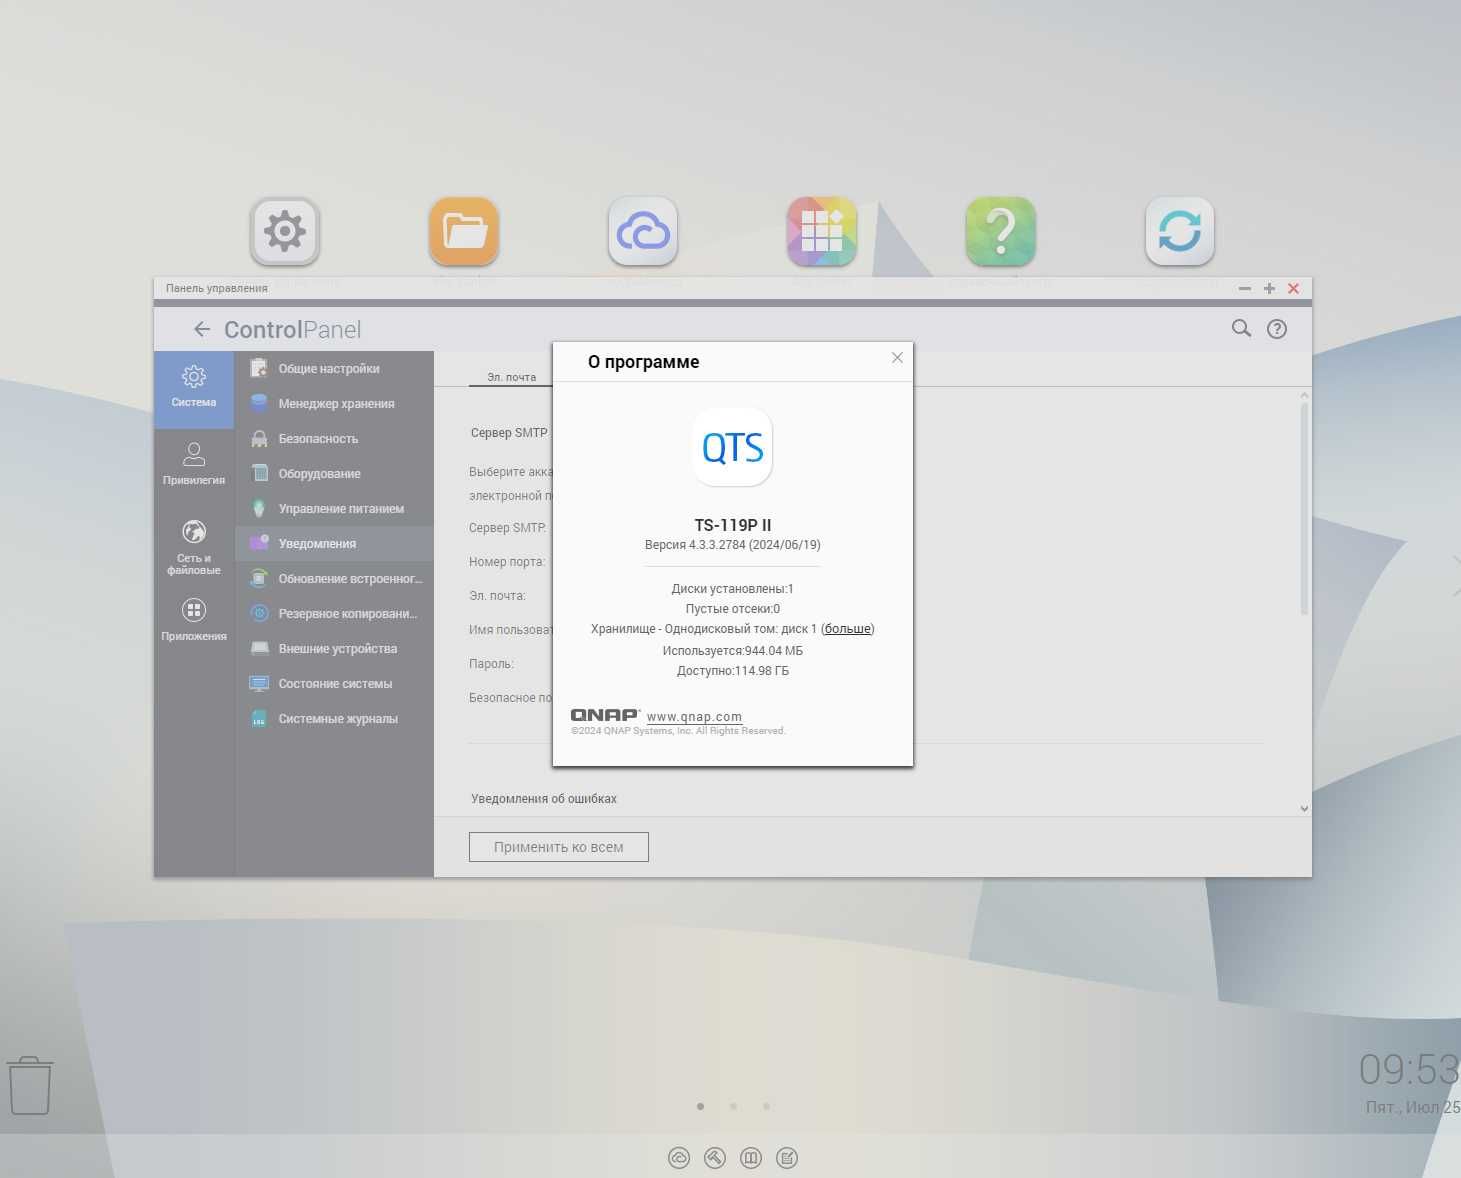Click the TS-119P II model name

[x=733, y=525]
